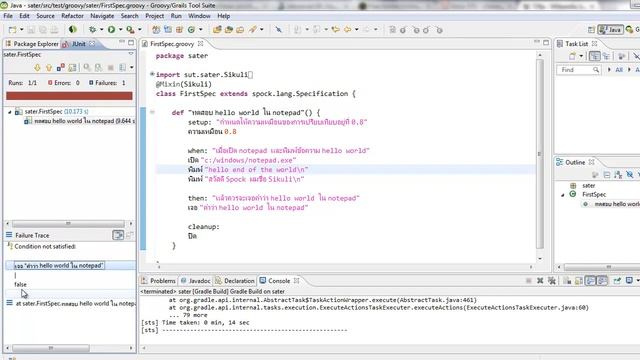Switch to the Java perspective button

[x=611, y=30]
